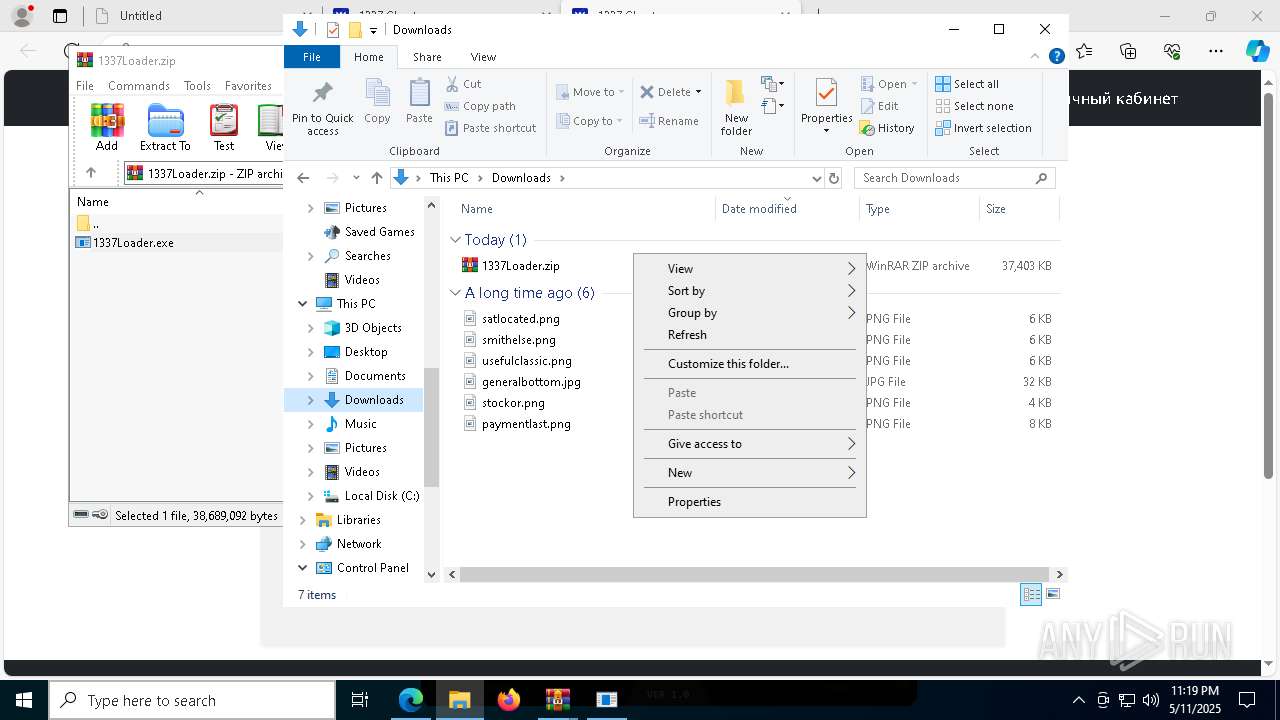1280x720 pixels.
Task: Sort by Date modified column
Action: [x=788, y=209]
